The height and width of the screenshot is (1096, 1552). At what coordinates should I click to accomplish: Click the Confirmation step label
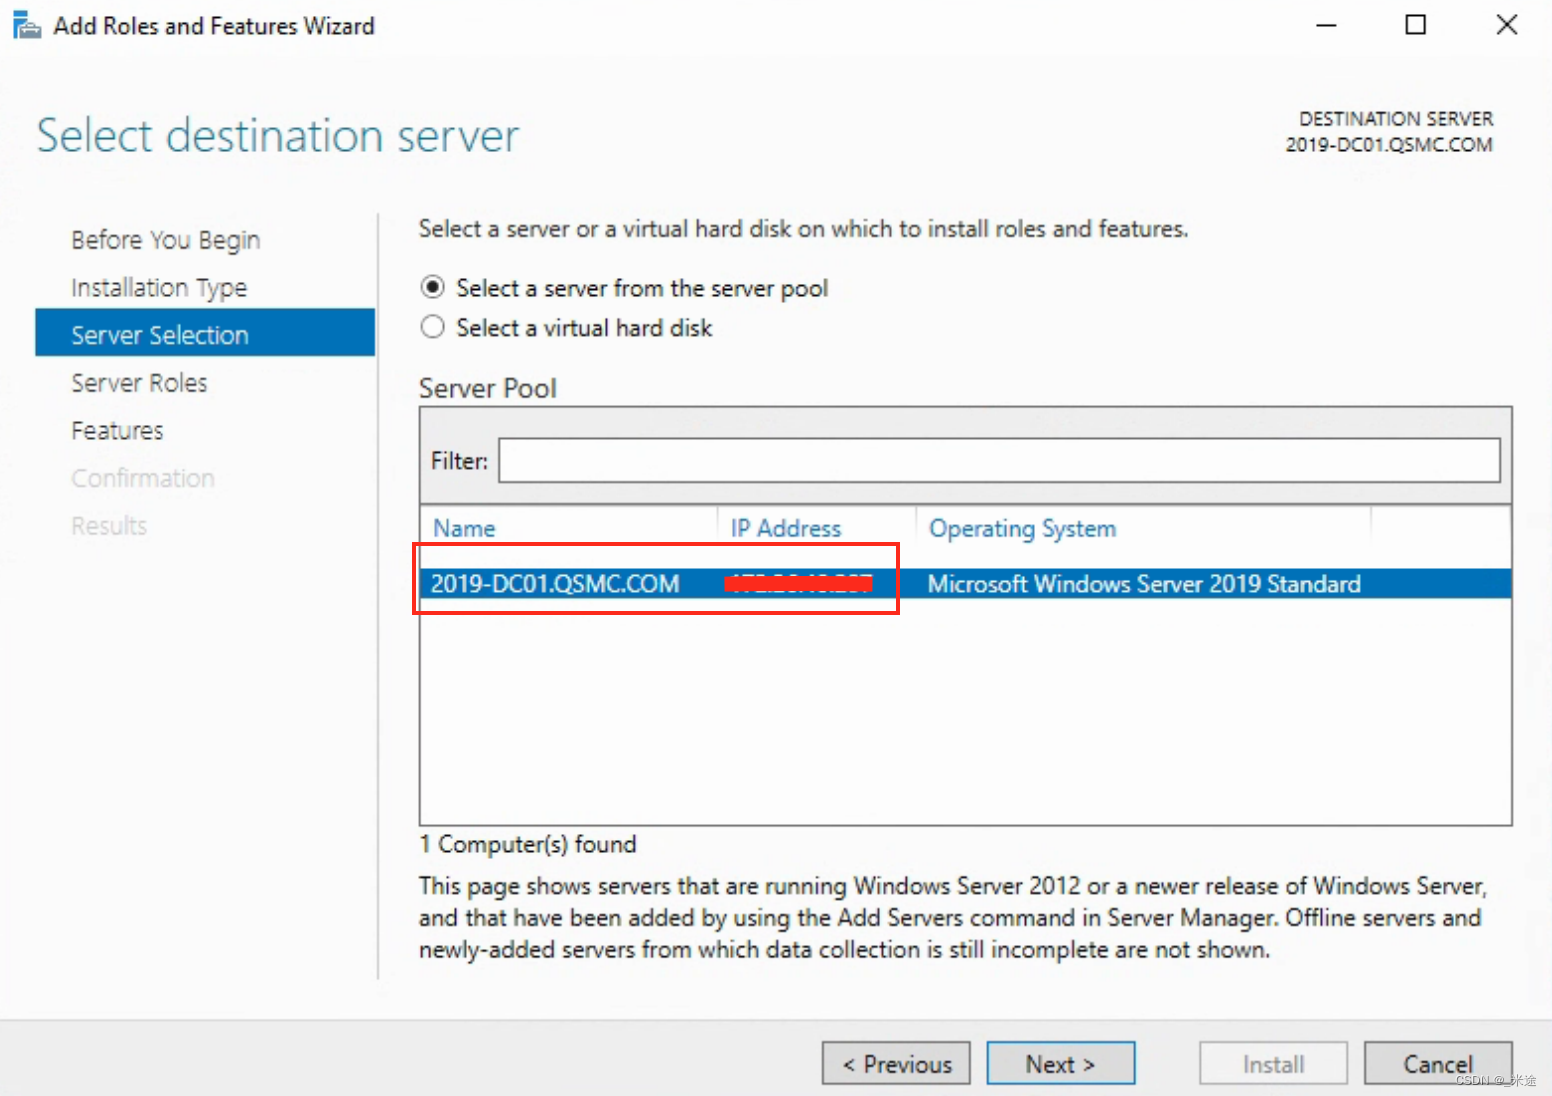[143, 478]
